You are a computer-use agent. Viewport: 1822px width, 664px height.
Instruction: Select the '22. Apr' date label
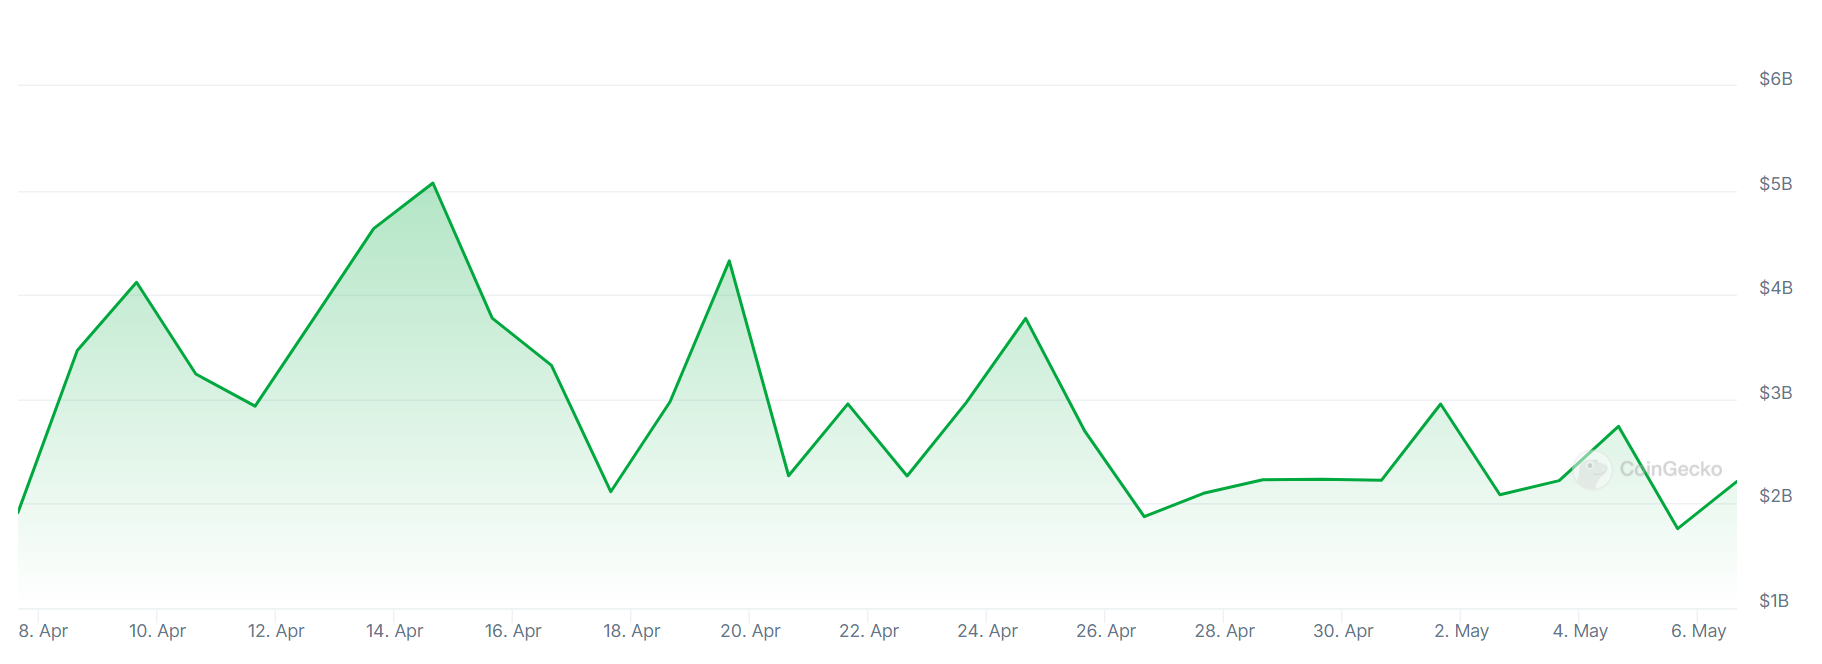pyautogui.click(x=868, y=631)
